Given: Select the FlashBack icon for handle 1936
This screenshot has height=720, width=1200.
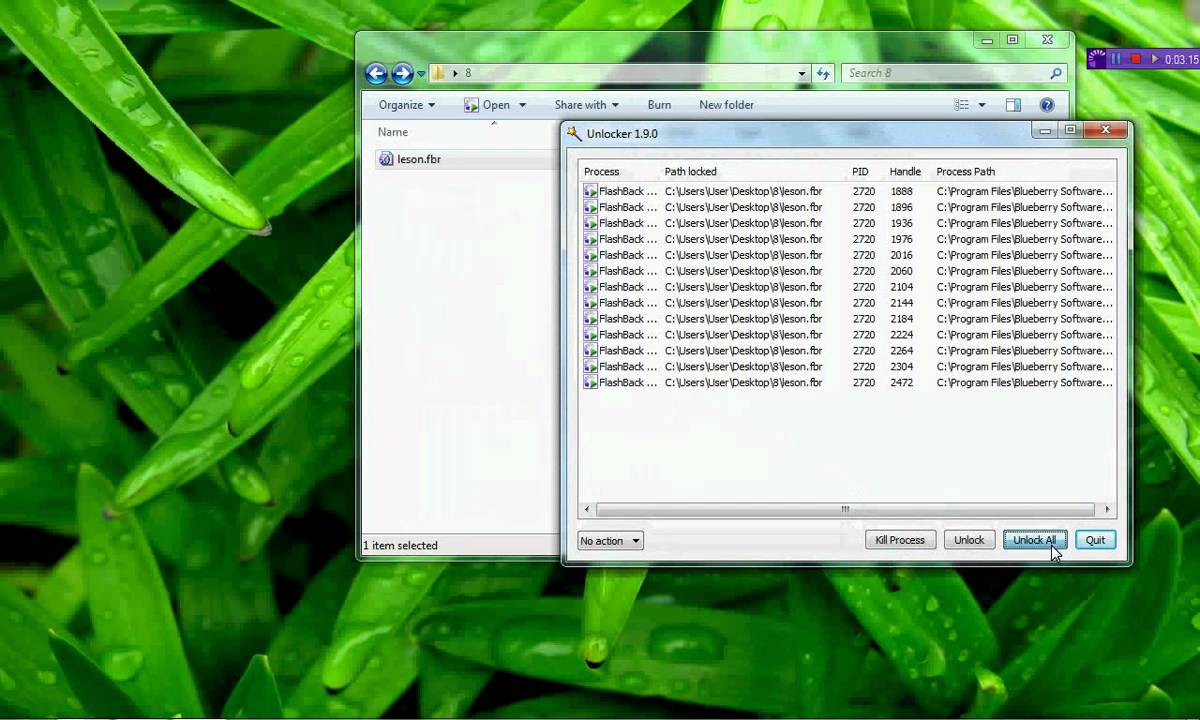Looking at the screenshot, I should [x=590, y=223].
